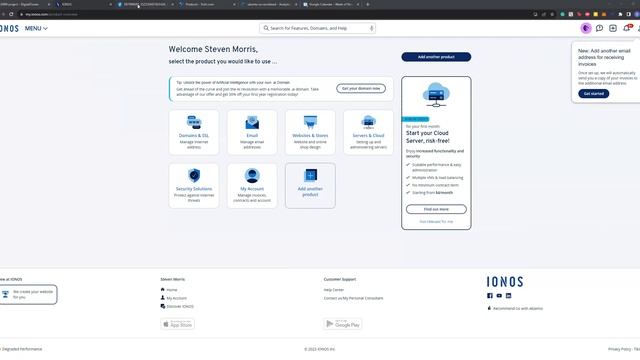
Task: Click the home icon beside footer Home
Action: pyautogui.click(x=162, y=289)
